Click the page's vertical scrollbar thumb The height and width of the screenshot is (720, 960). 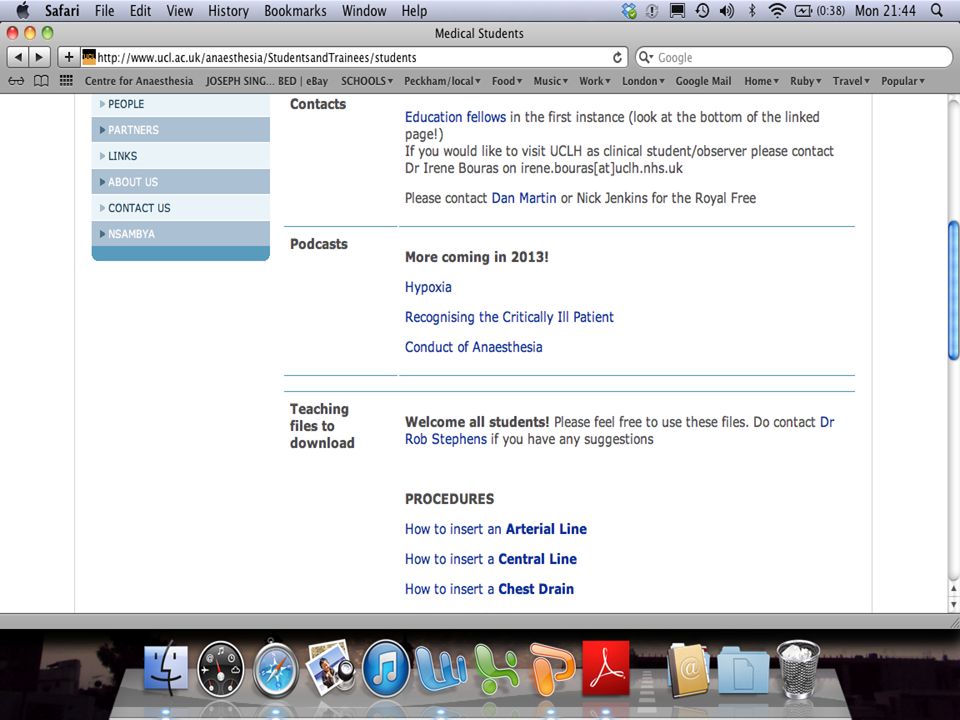pos(953,291)
